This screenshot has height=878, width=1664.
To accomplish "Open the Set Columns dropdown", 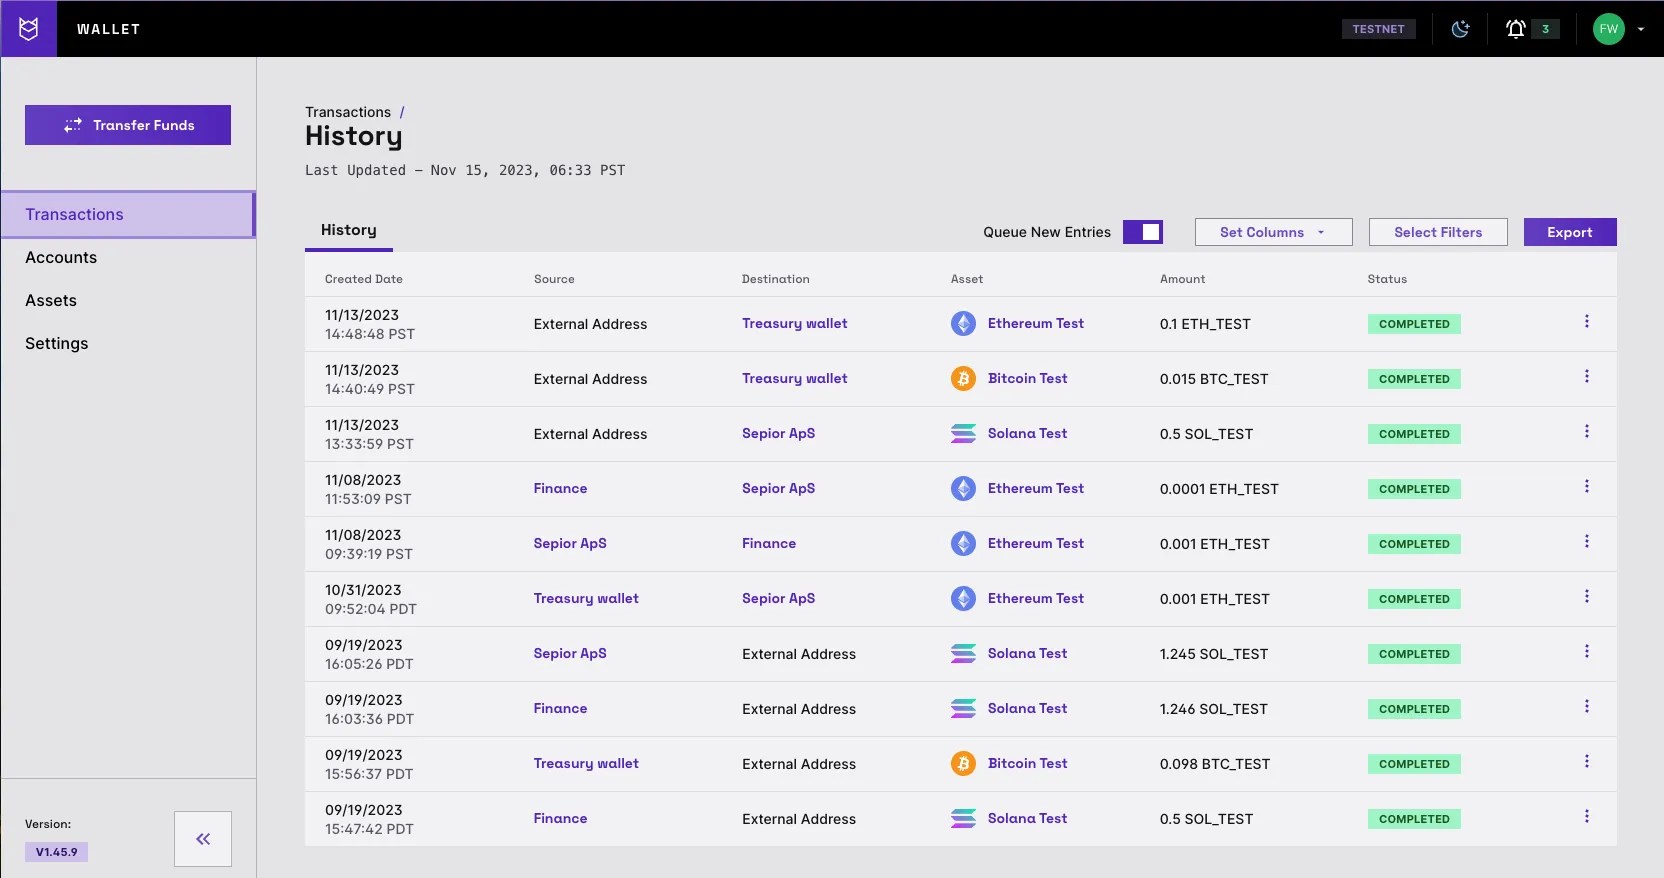I will click(1273, 232).
